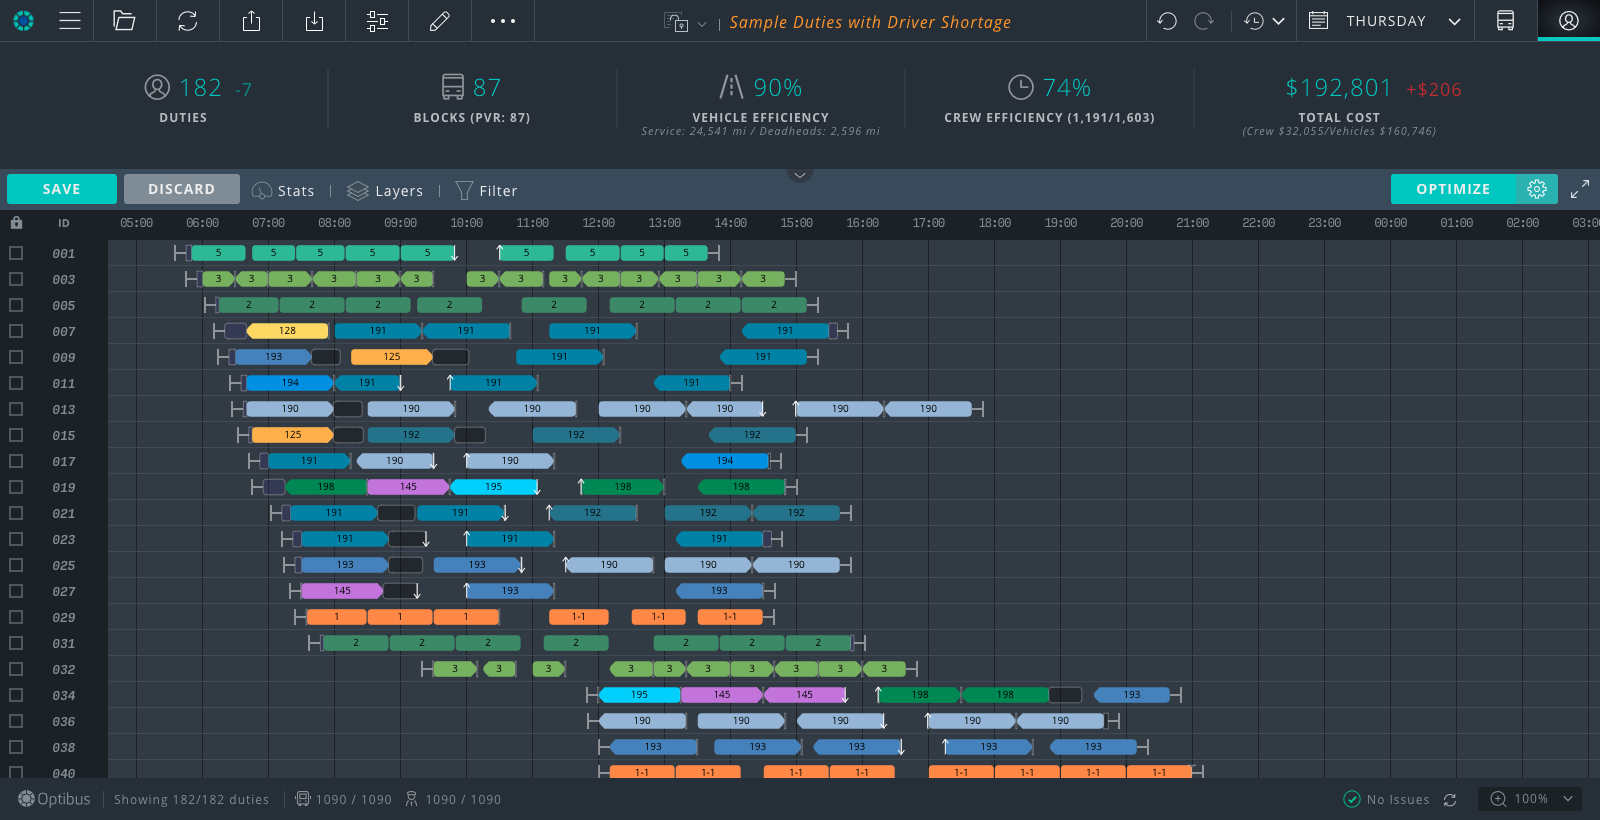1600x820 pixels.
Task: Select the pencil edit tool
Action: (439, 21)
